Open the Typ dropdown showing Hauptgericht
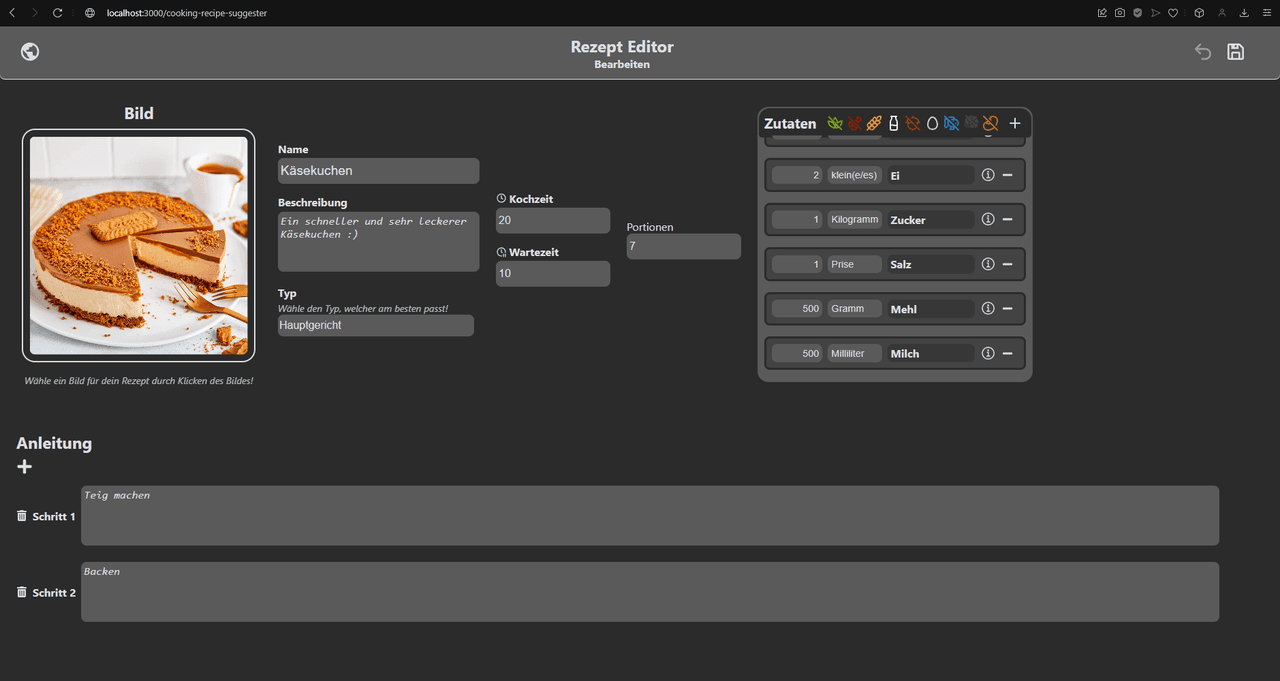 (x=375, y=325)
